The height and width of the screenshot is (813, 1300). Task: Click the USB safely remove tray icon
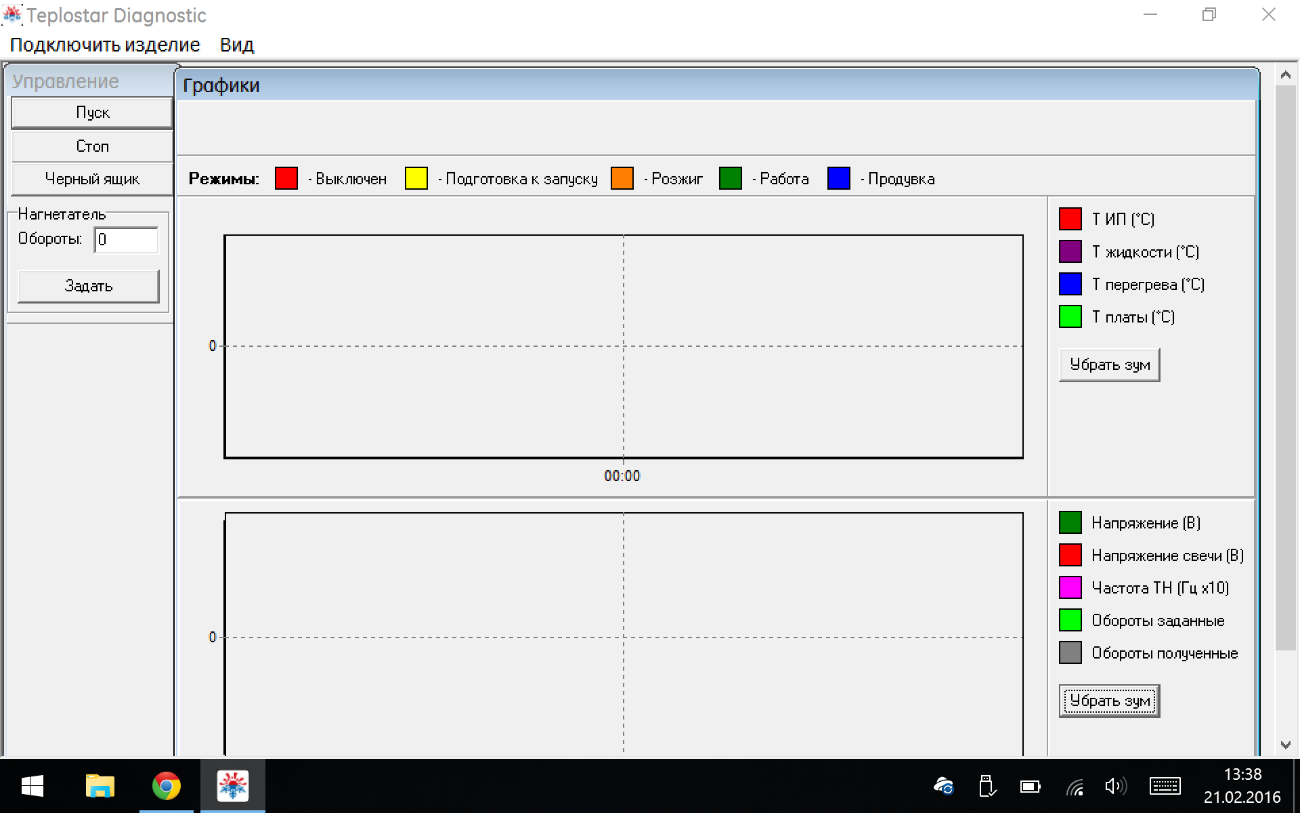[x=985, y=787]
